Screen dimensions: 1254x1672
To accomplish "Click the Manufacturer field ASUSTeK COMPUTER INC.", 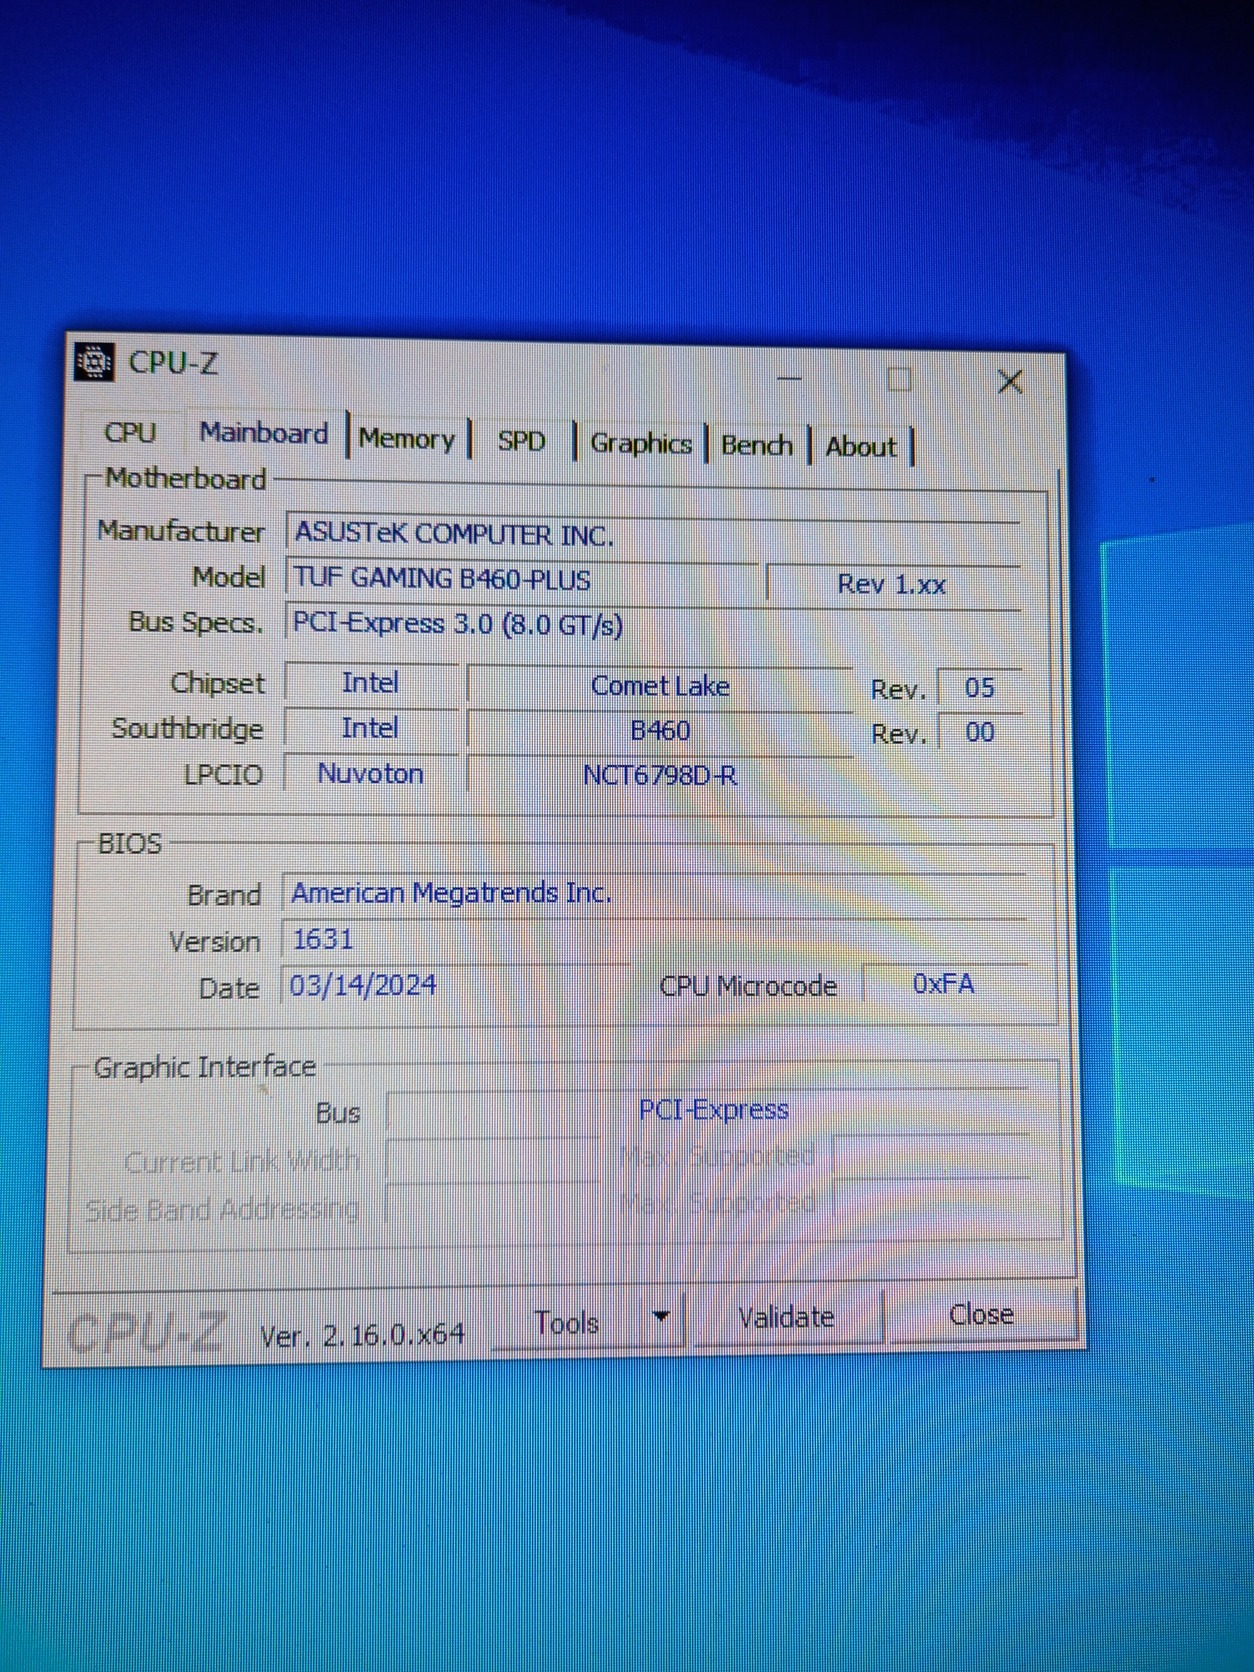I will coord(653,534).
